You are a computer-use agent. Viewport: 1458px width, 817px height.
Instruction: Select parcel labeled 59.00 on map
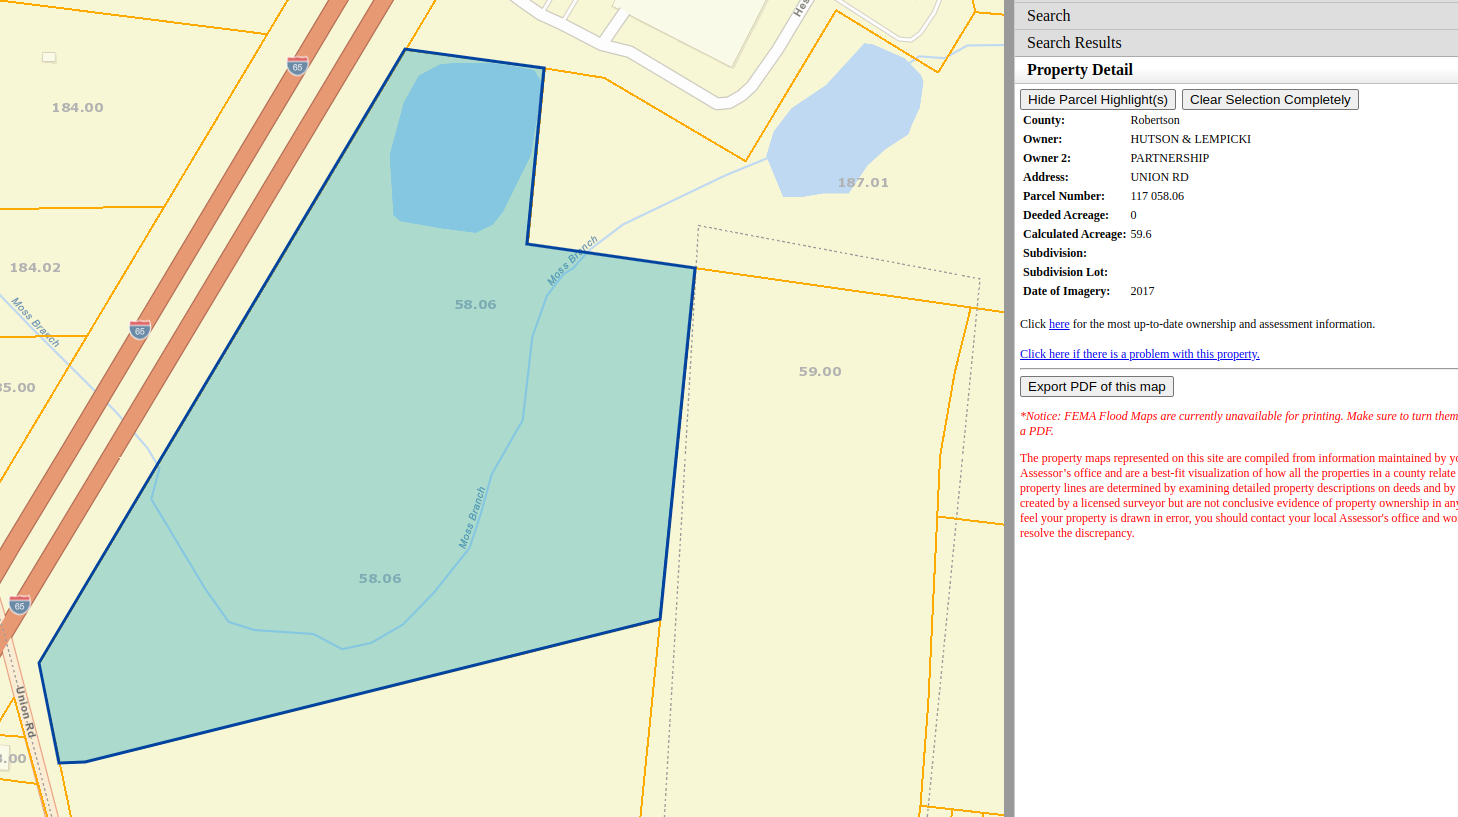click(x=820, y=372)
